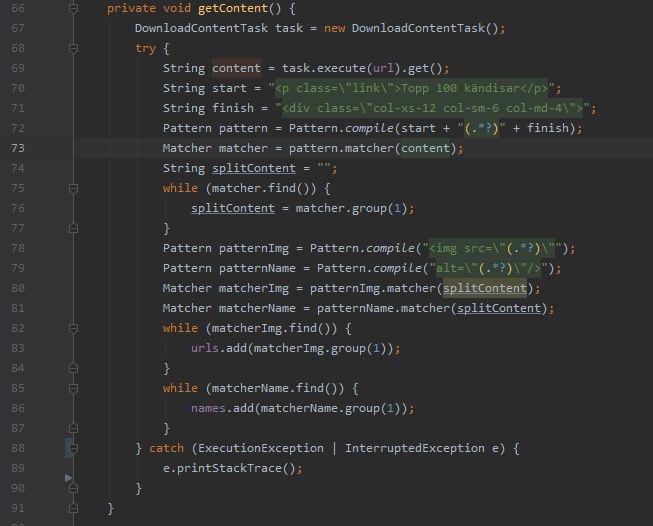This screenshot has height=526, width=653.
Task: Click the 'finish' variable declaration on line 71
Action: click(x=233, y=108)
